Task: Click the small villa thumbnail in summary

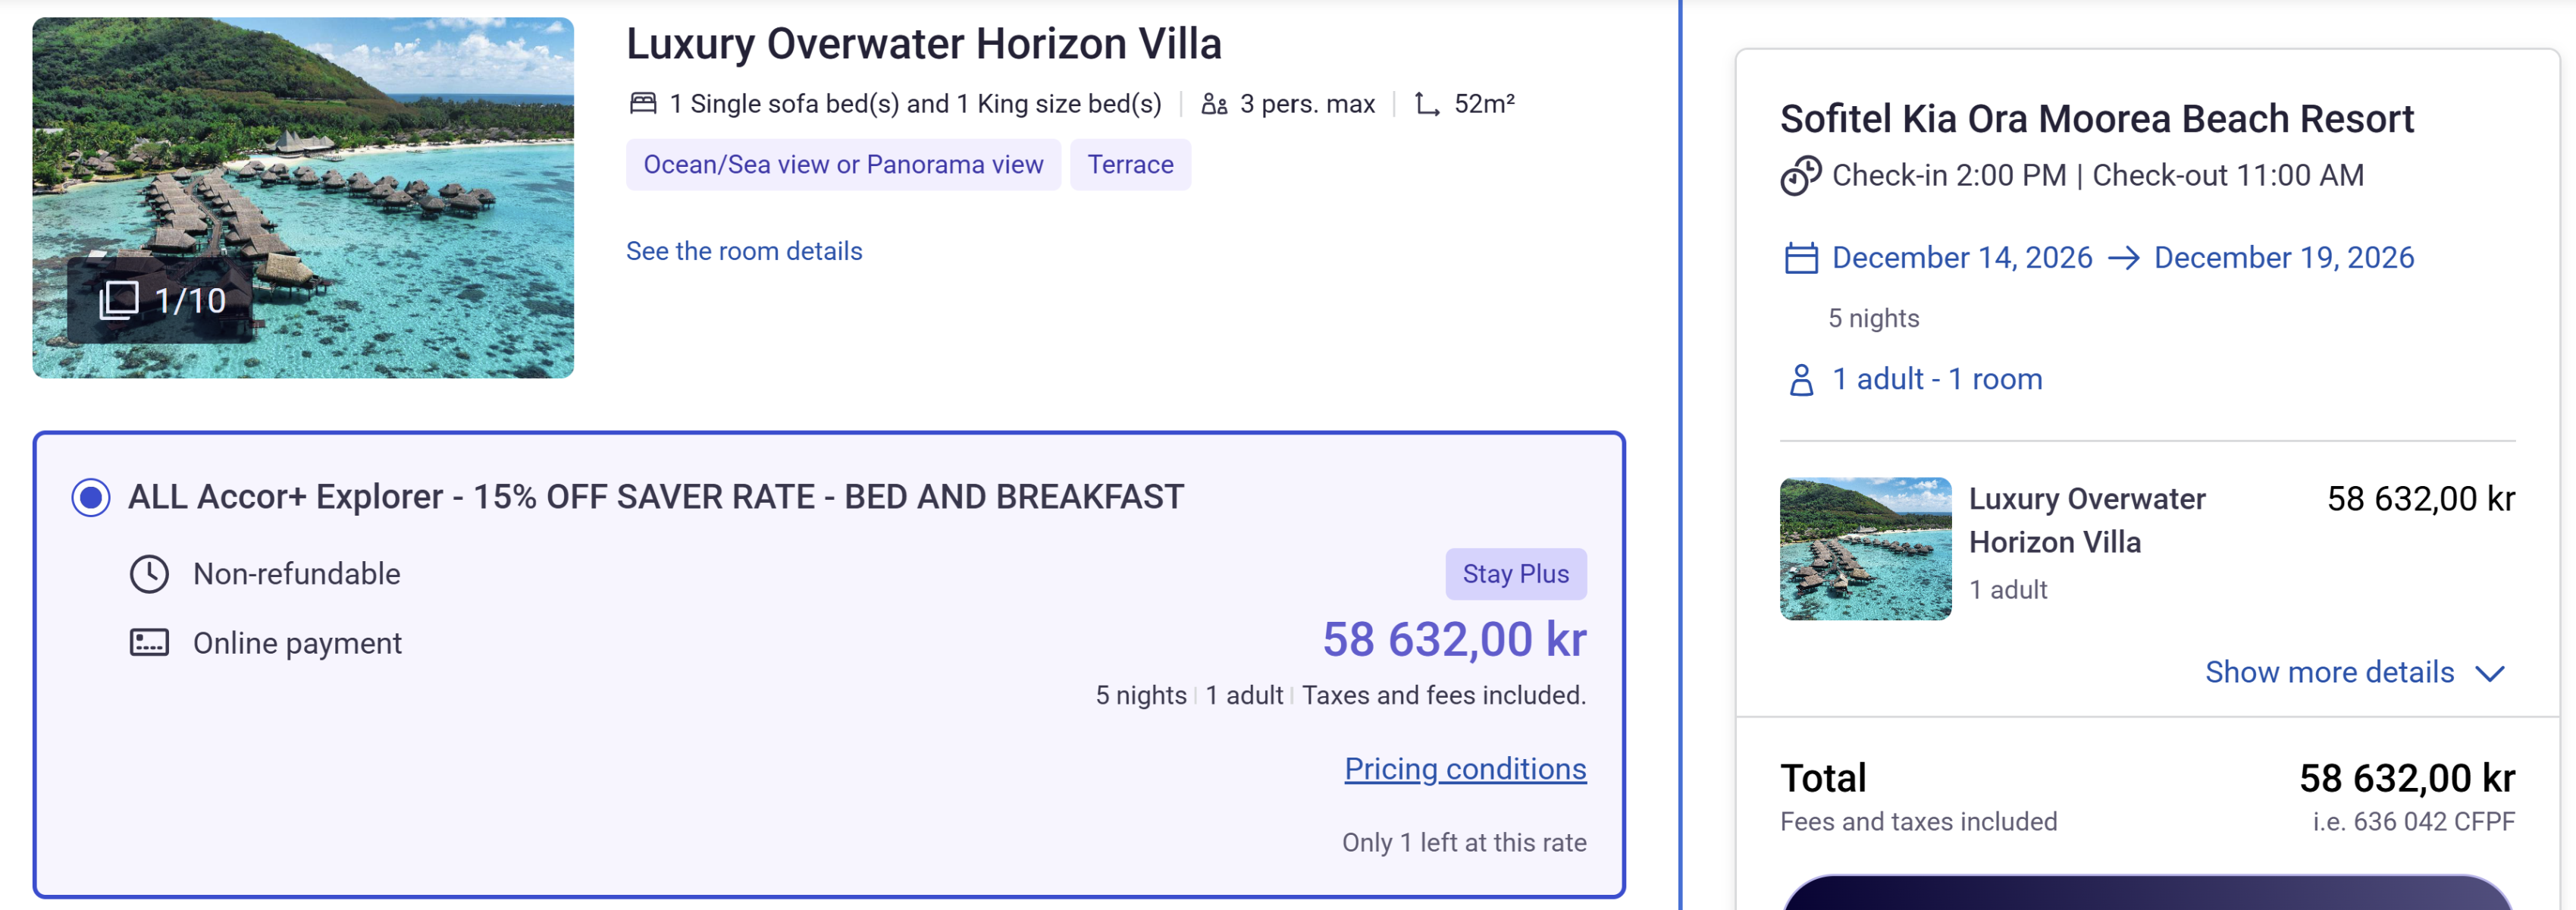Action: (x=1865, y=549)
